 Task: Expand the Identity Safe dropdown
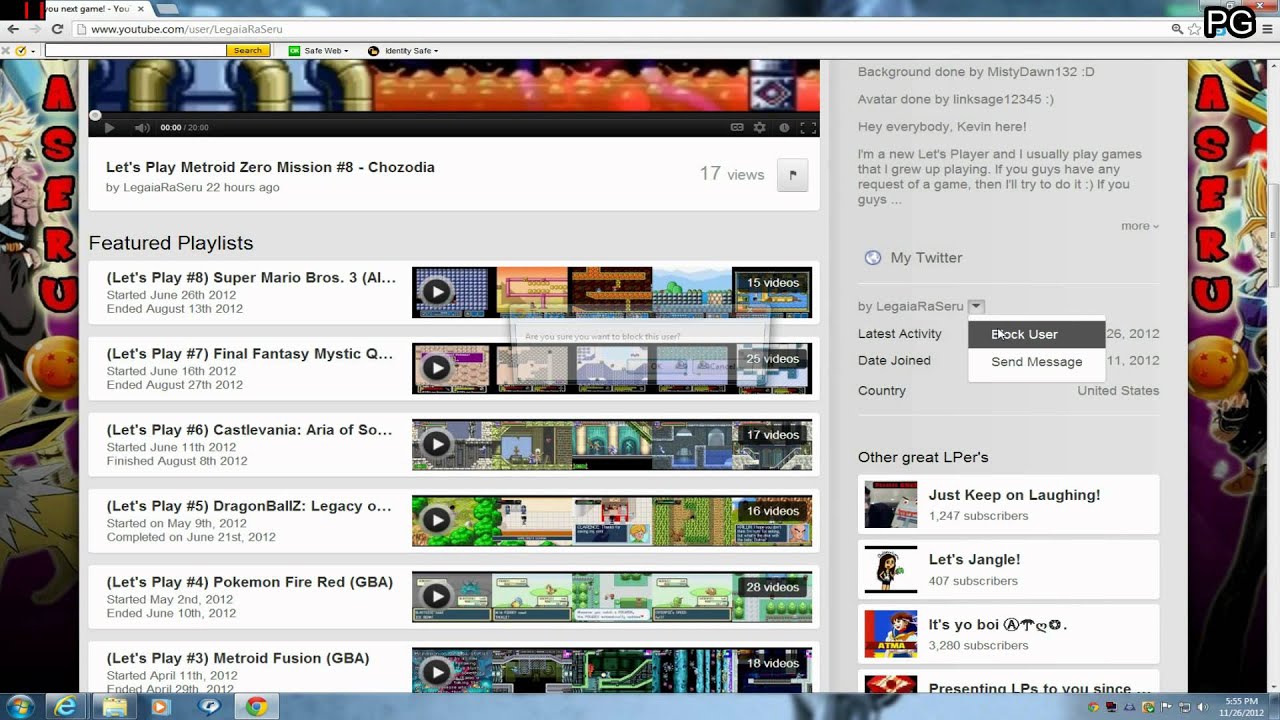436,51
